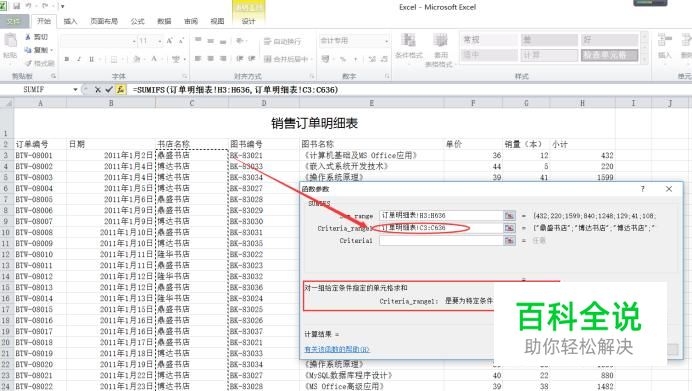Switch to the Home (开始) tab
692x391 pixels.
click(44, 21)
